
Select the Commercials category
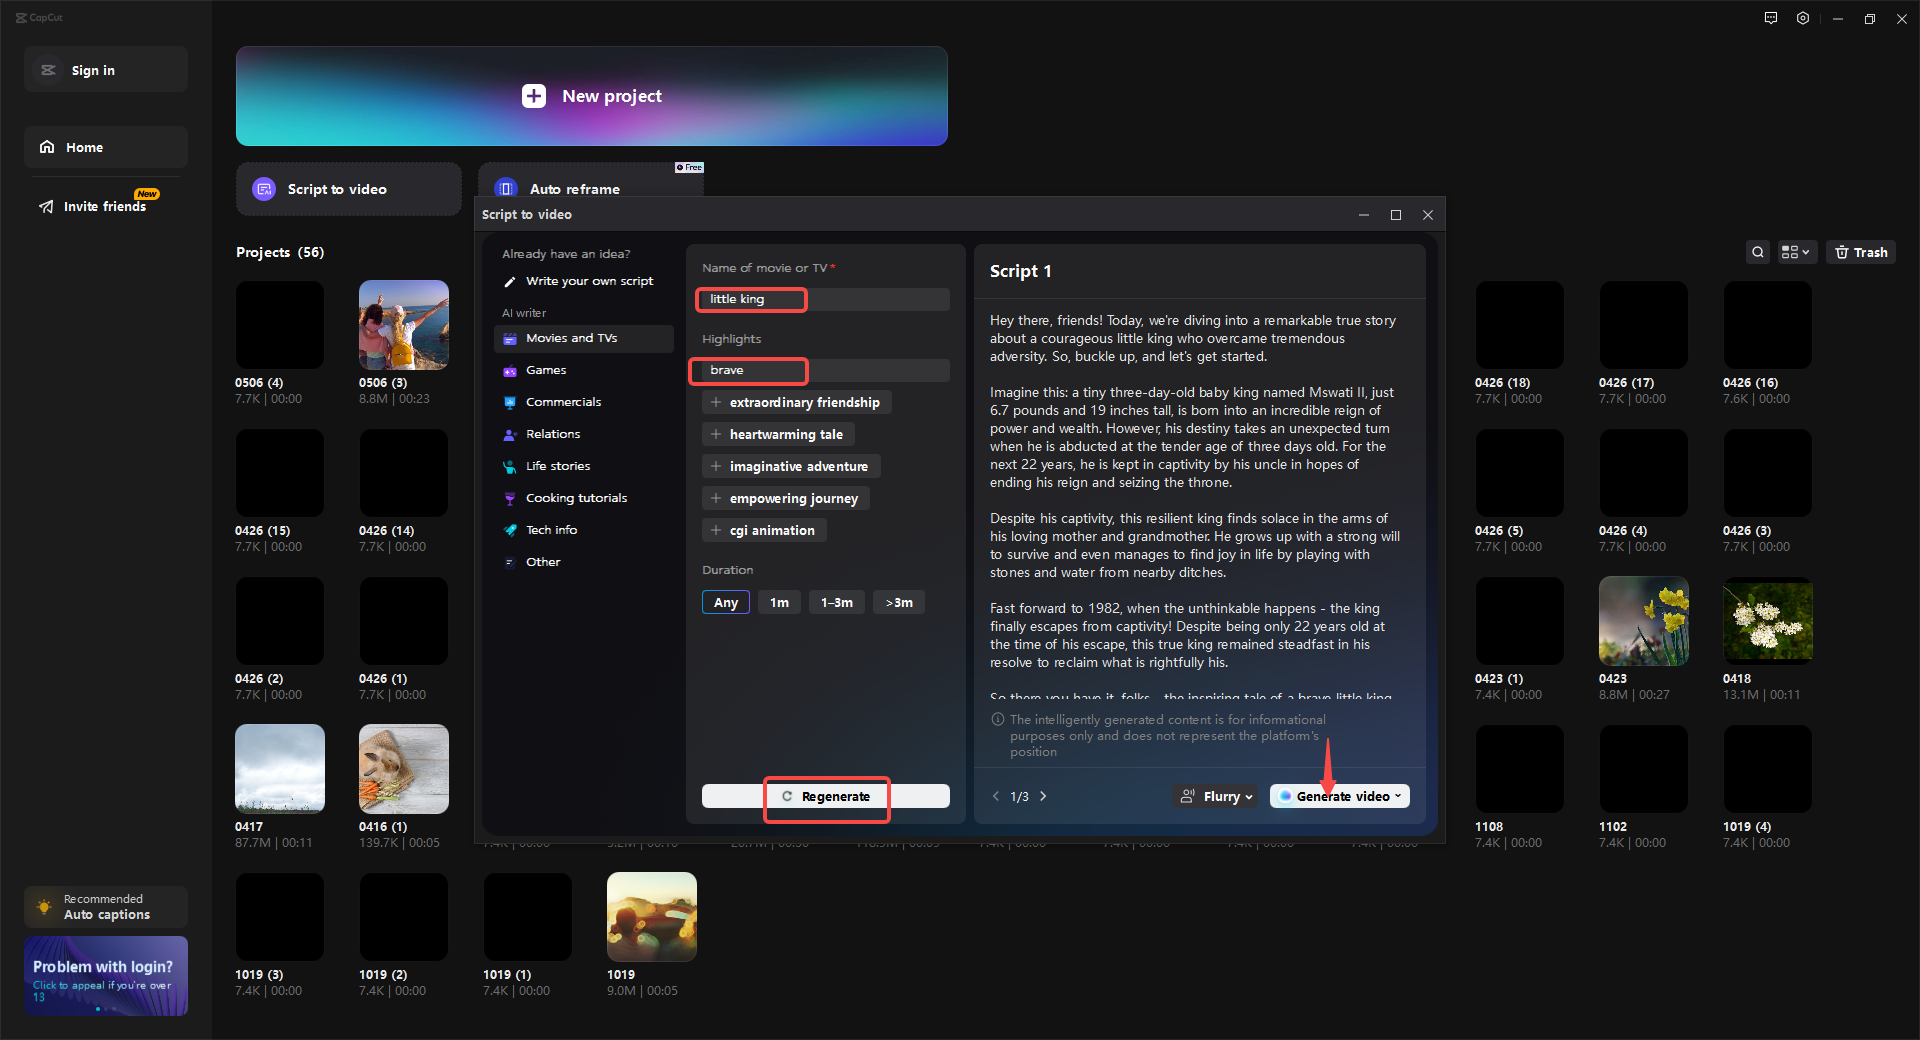pos(584,402)
